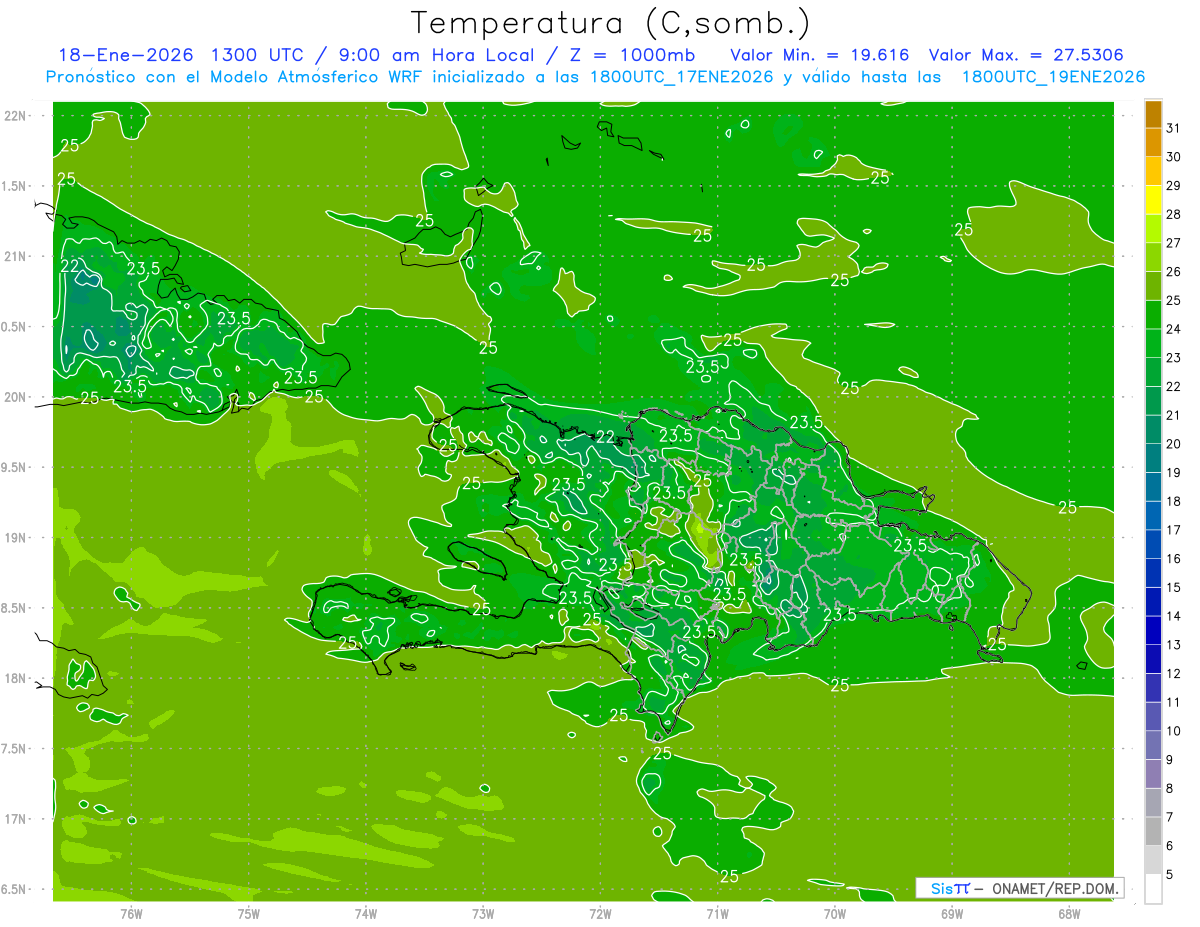This screenshot has height=927, width=1200.
Task: Click legend value "24" on color bar
Action: [1173, 329]
